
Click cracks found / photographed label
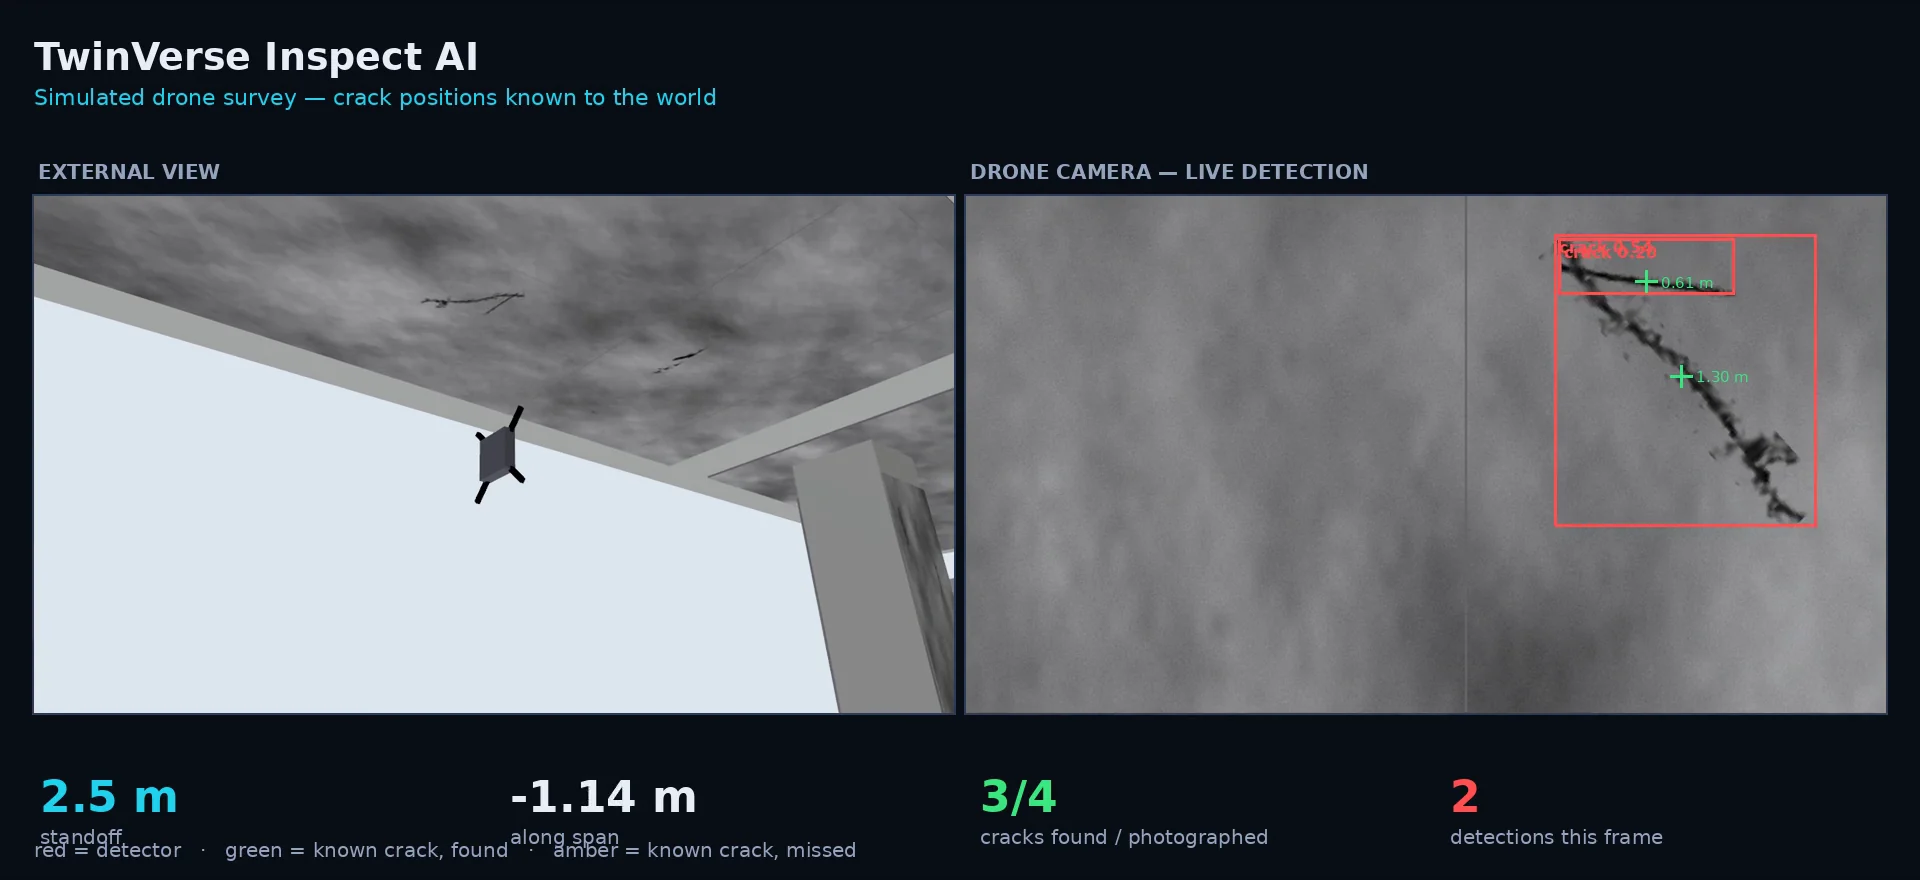tap(1124, 837)
